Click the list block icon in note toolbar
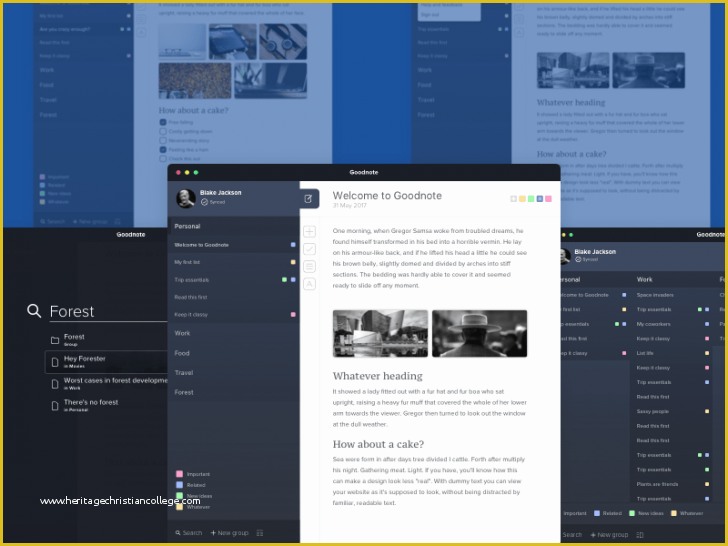Screen dimensions: 728x546 click(x=310, y=266)
